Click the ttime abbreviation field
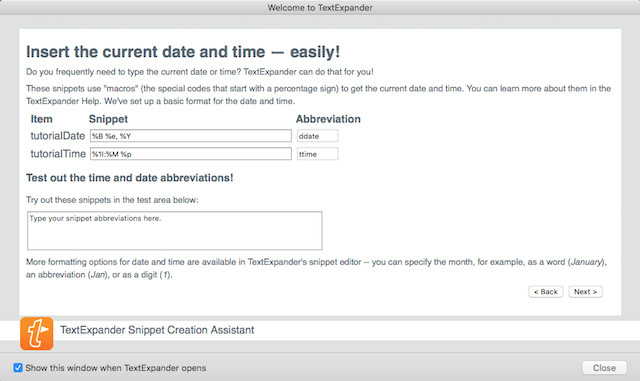Image resolution: width=640 pixels, height=381 pixels. point(318,154)
